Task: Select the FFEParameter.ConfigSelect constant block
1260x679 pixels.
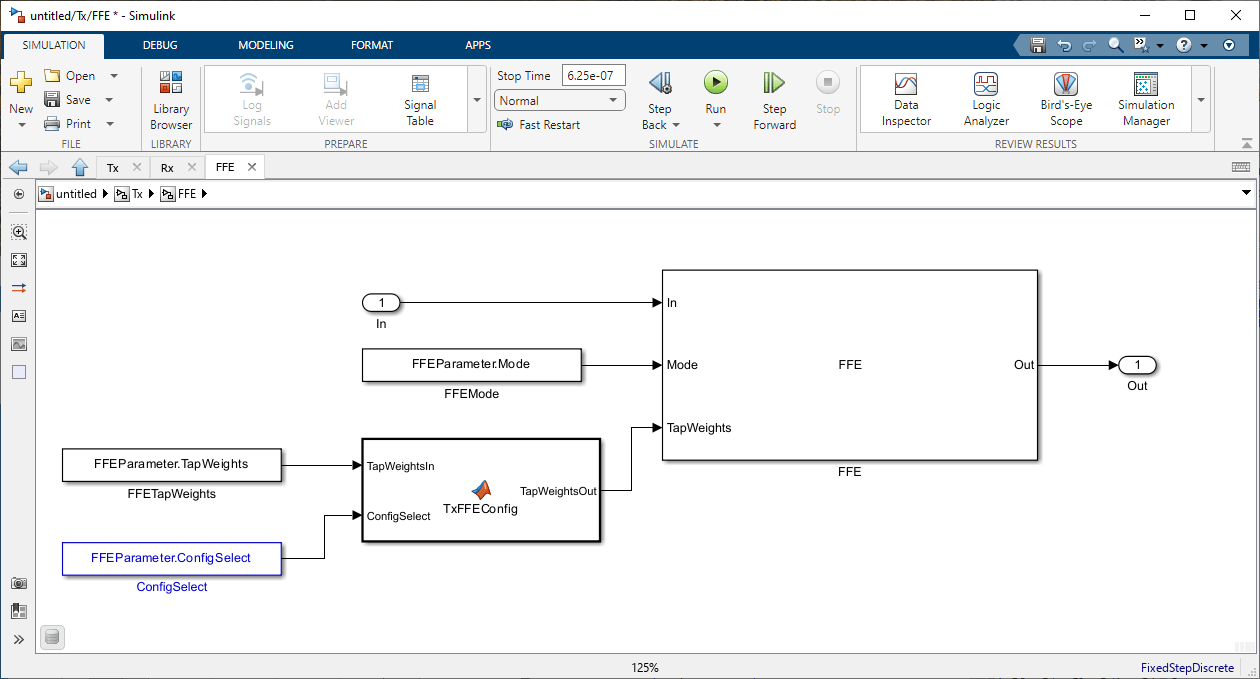Action: [x=171, y=558]
